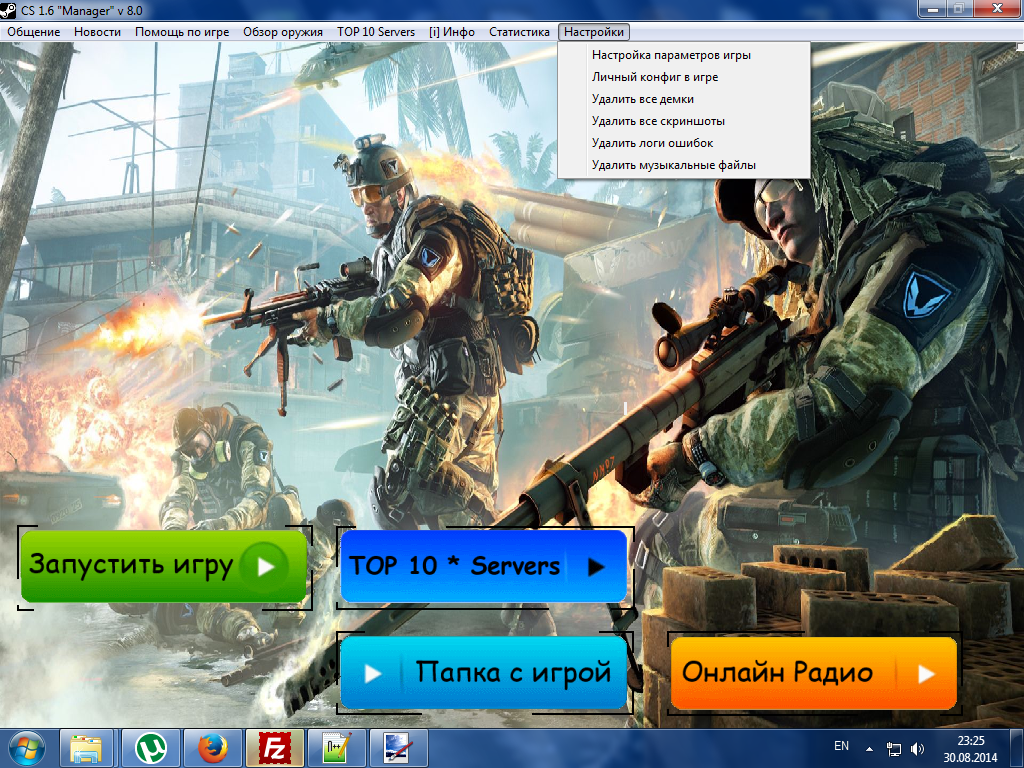Open the TOP 10 Servers menu
The width and height of the screenshot is (1024, 768).
point(376,32)
